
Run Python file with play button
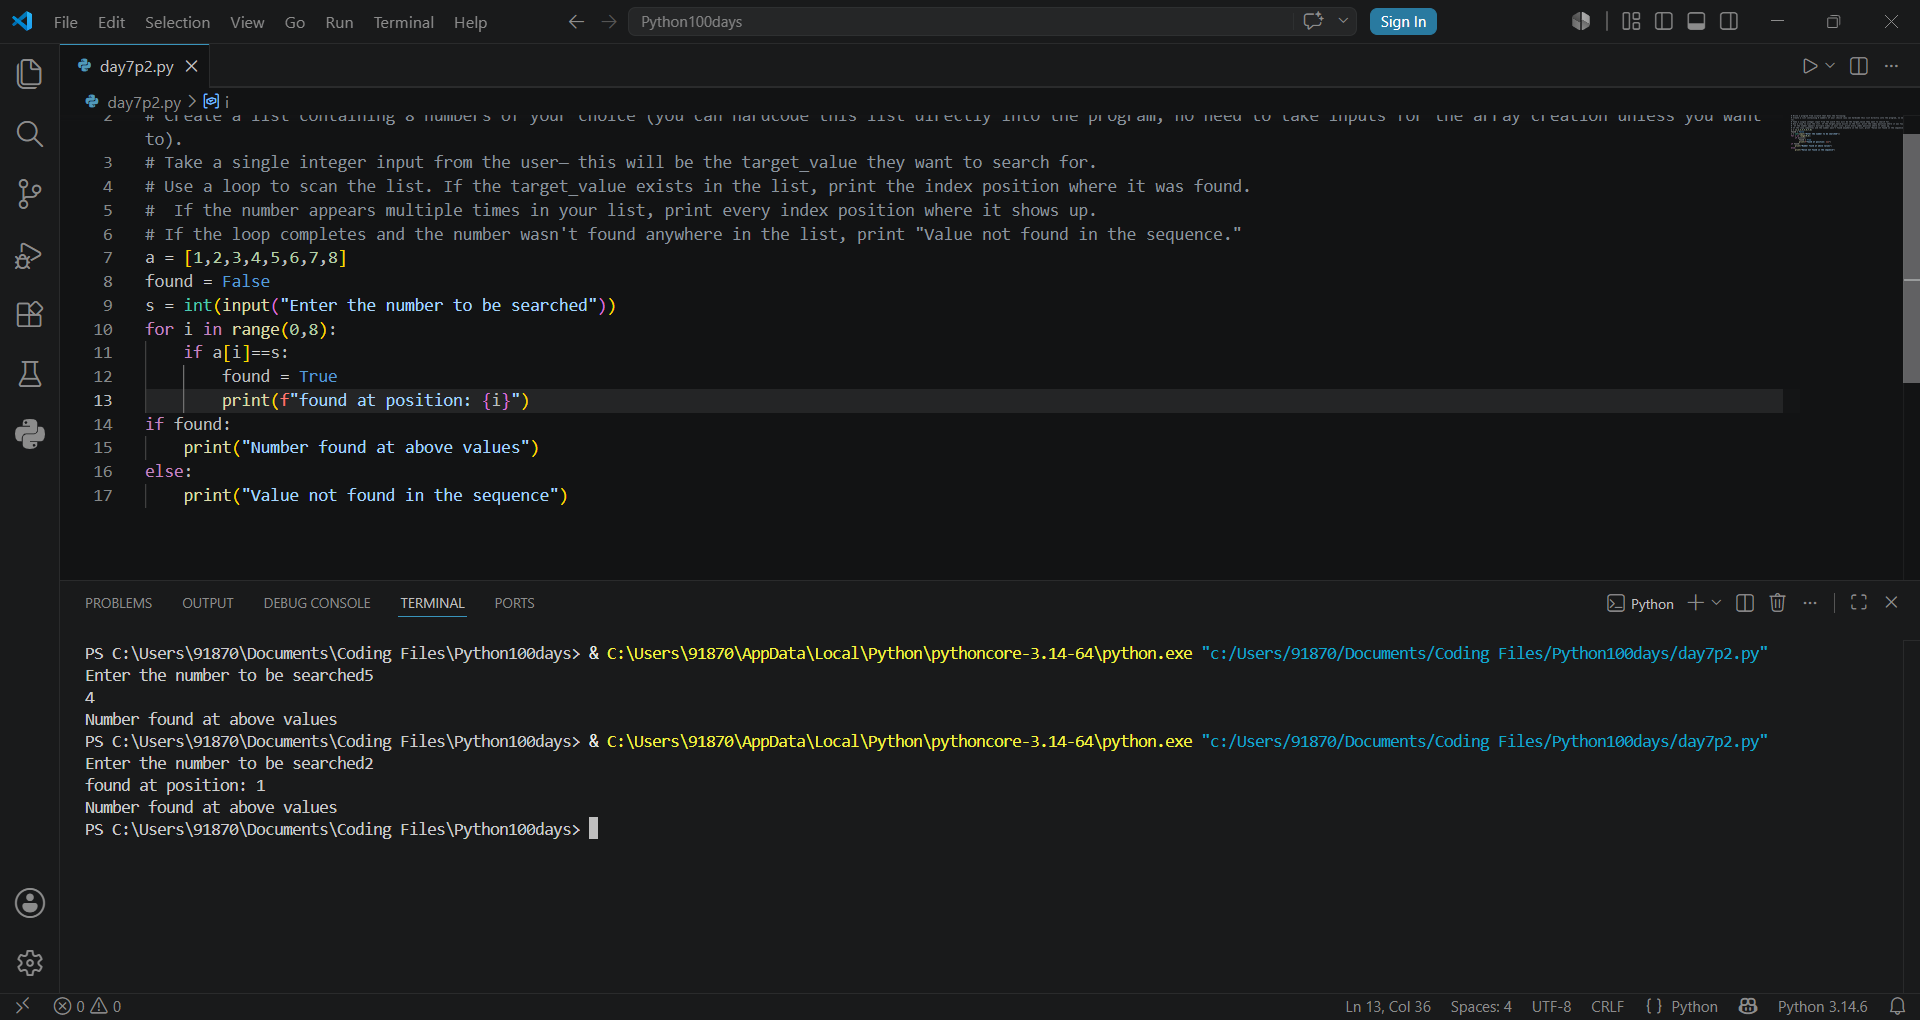1809,66
